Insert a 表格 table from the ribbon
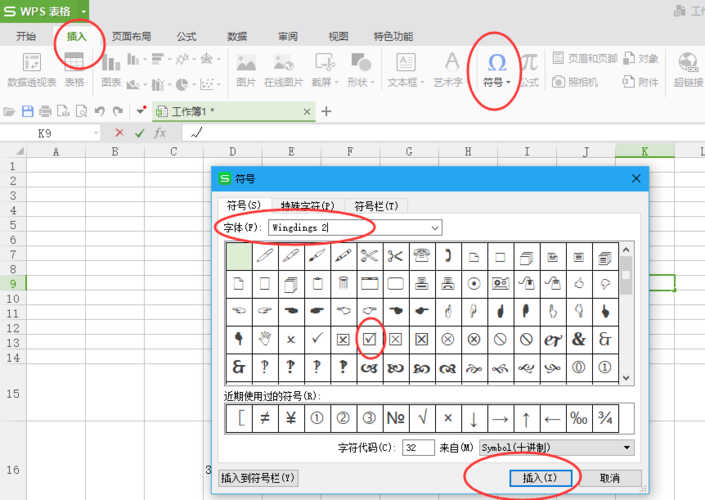This screenshot has width=705, height=500. (x=74, y=69)
